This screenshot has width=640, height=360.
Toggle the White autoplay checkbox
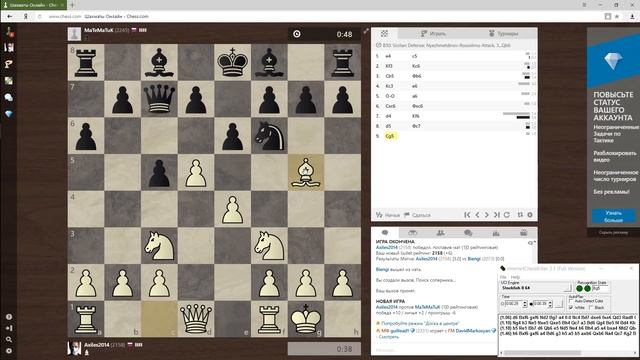(571, 307)
